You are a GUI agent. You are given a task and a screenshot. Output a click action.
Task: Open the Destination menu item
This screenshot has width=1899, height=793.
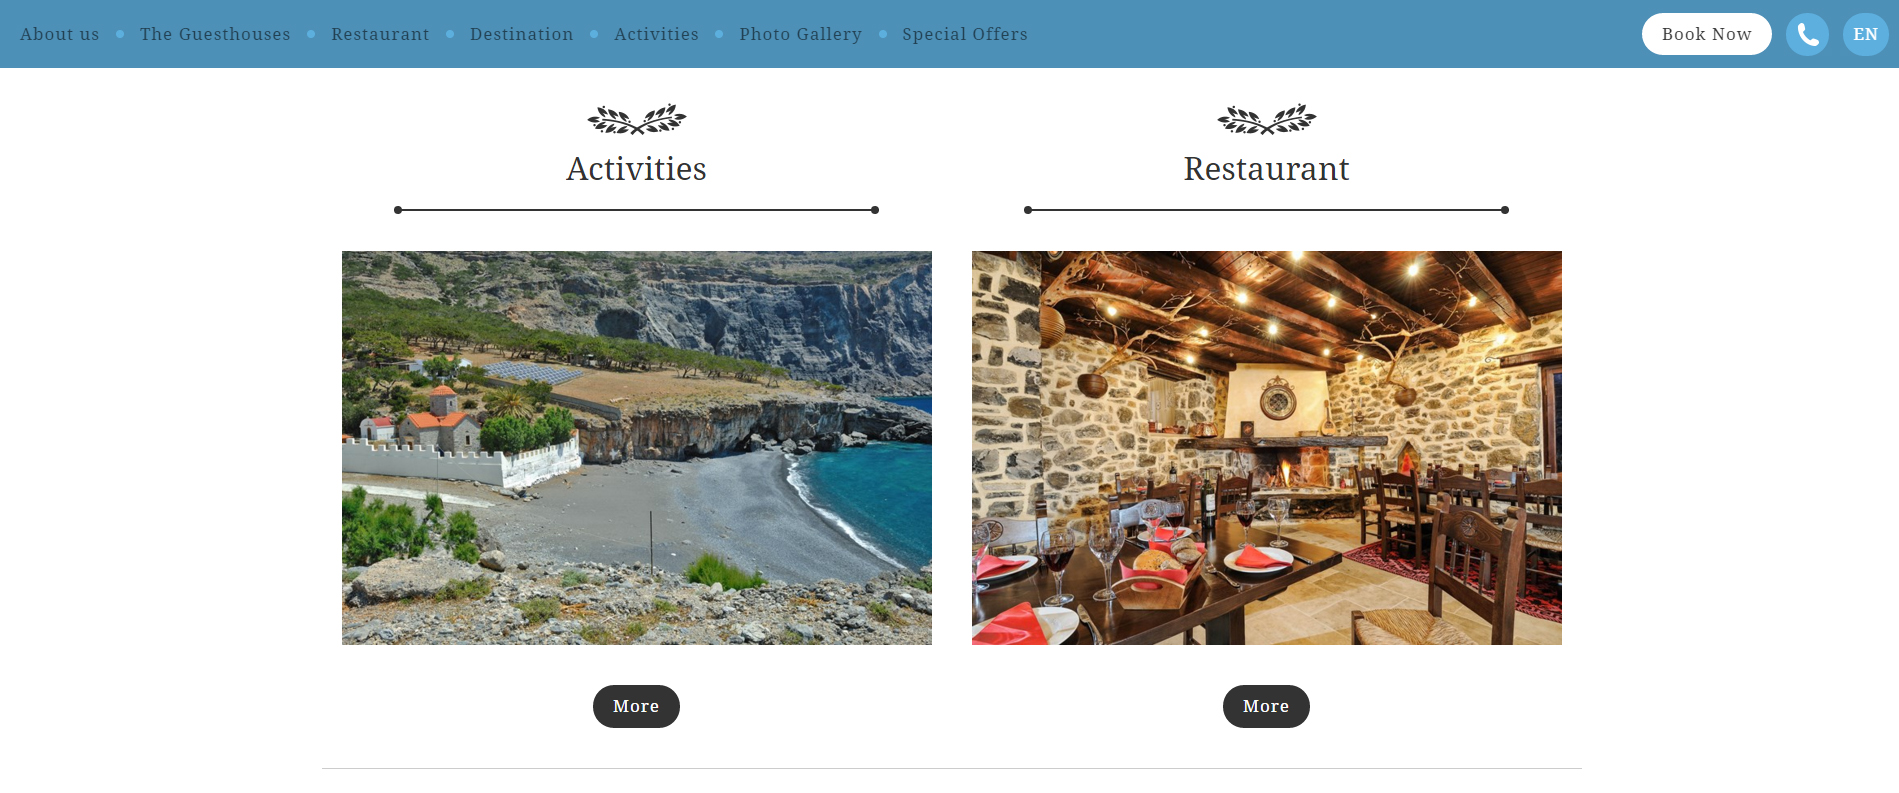point(522,34)
